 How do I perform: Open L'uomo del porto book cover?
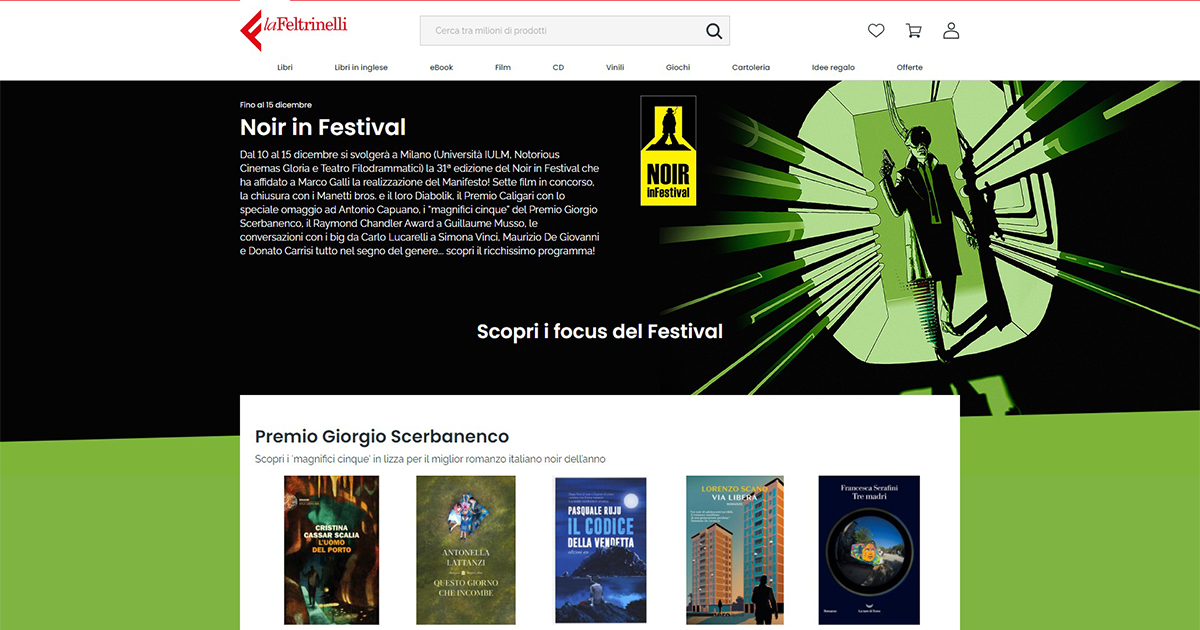pos(332,550)
